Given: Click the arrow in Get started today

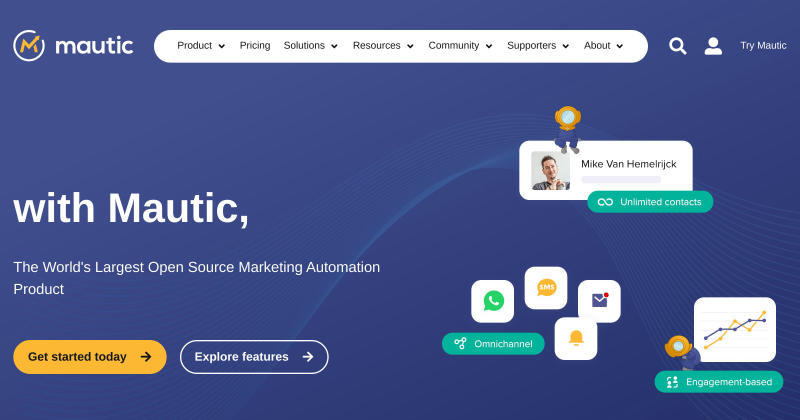Looking at the screenshot, I should coord(146,357).
